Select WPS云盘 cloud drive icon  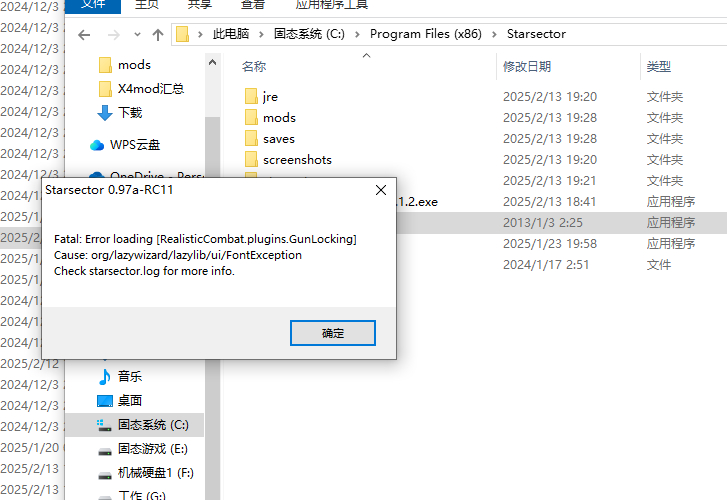pos(97,145)
